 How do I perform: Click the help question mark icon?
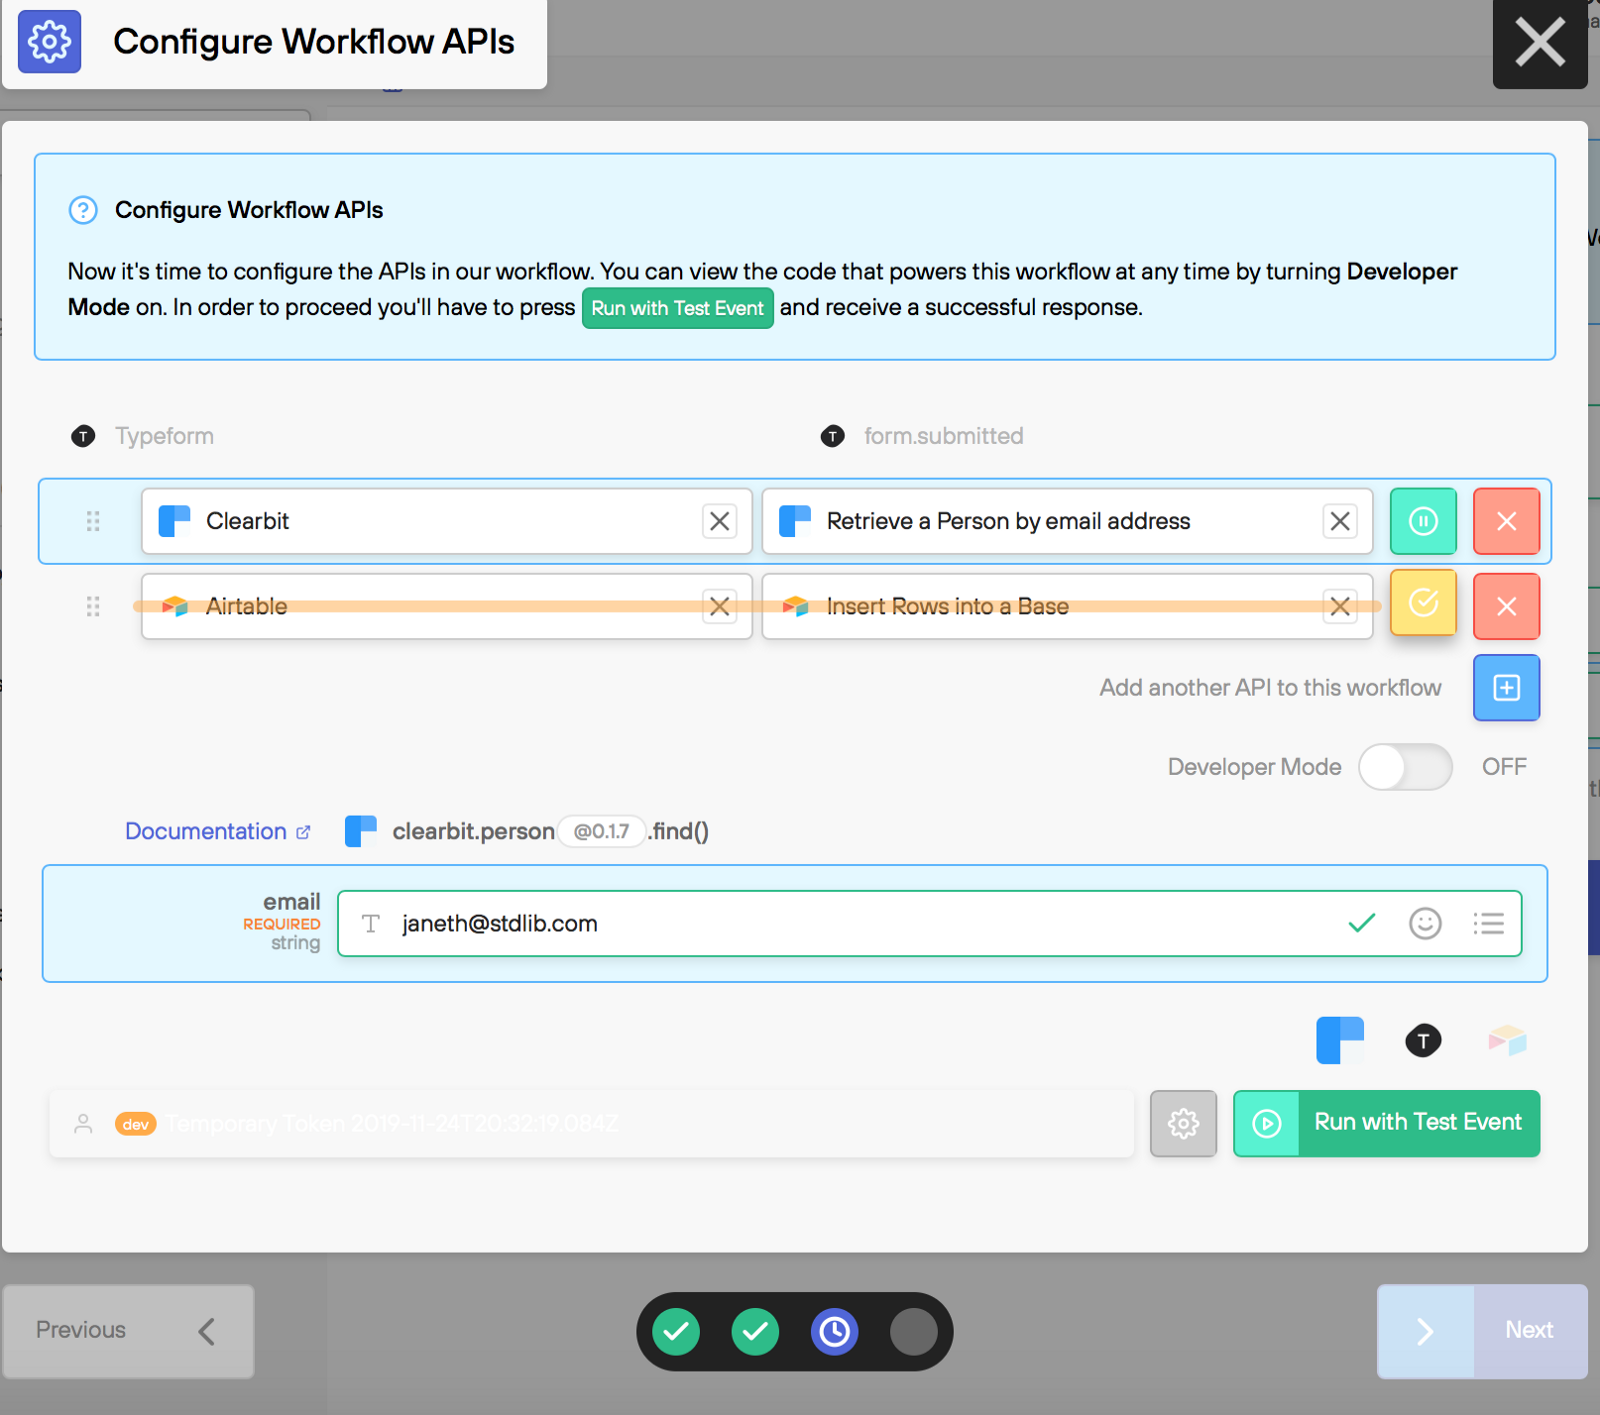(x=83, y=210)
